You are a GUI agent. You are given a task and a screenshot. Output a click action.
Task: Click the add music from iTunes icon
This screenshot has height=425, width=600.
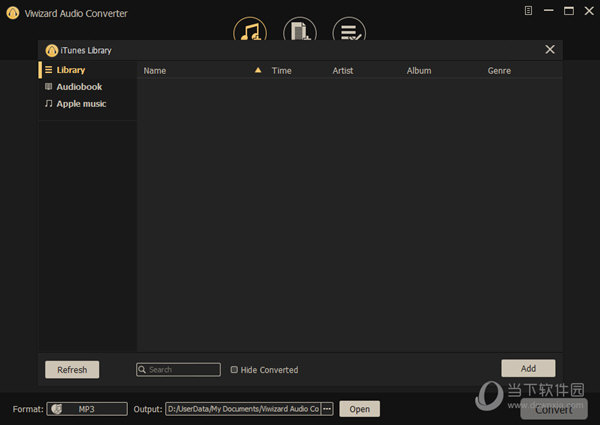[x=250, y=29]
